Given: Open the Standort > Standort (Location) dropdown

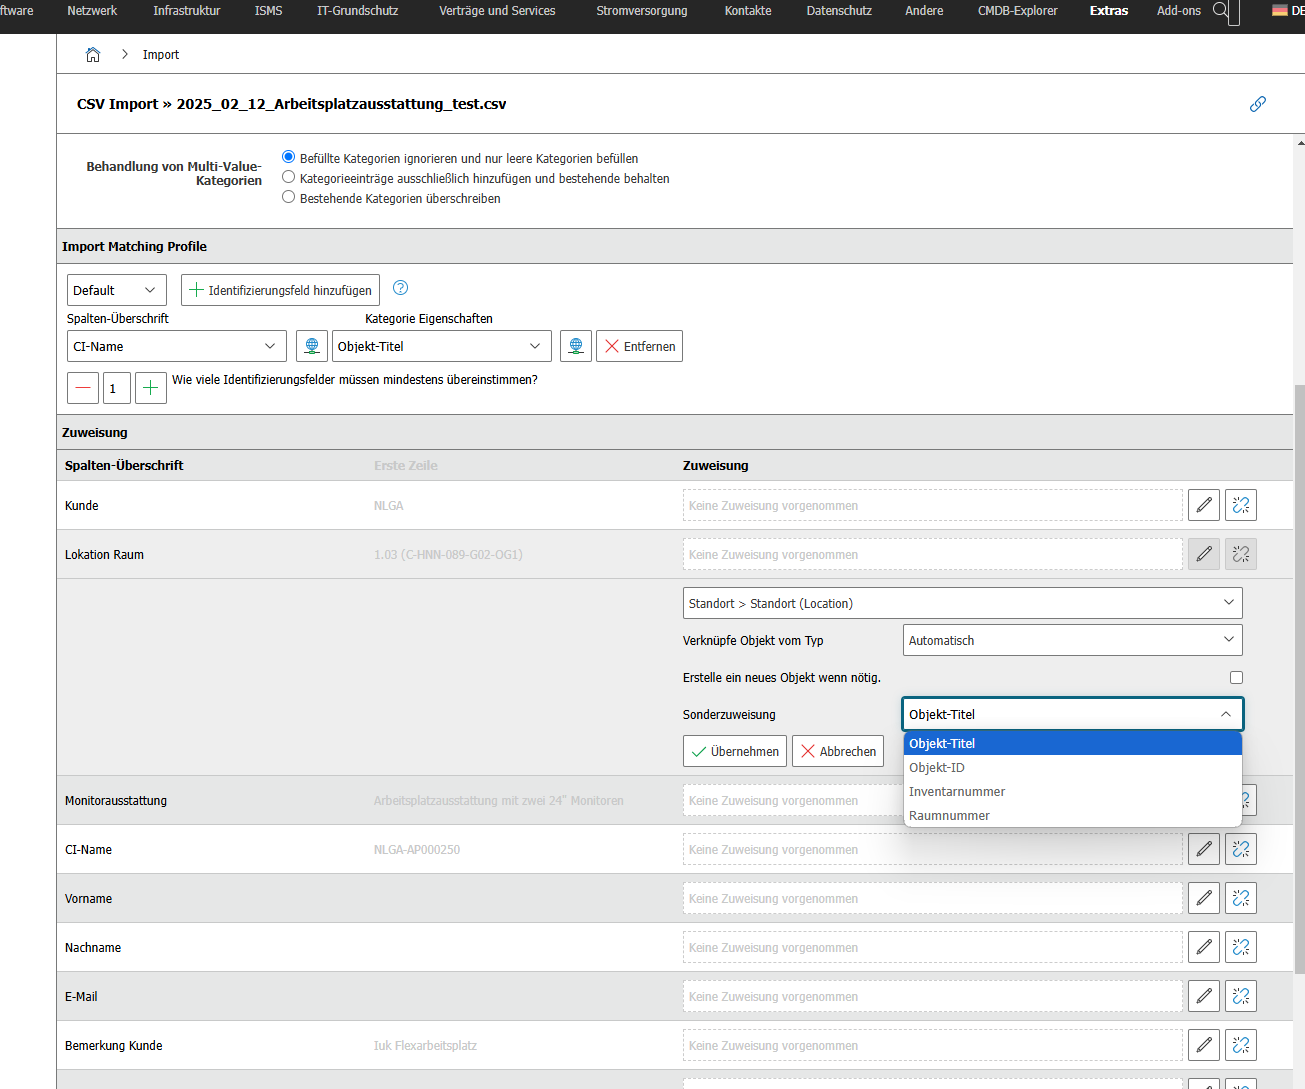Looking at the screenshot, I should 963,603.
